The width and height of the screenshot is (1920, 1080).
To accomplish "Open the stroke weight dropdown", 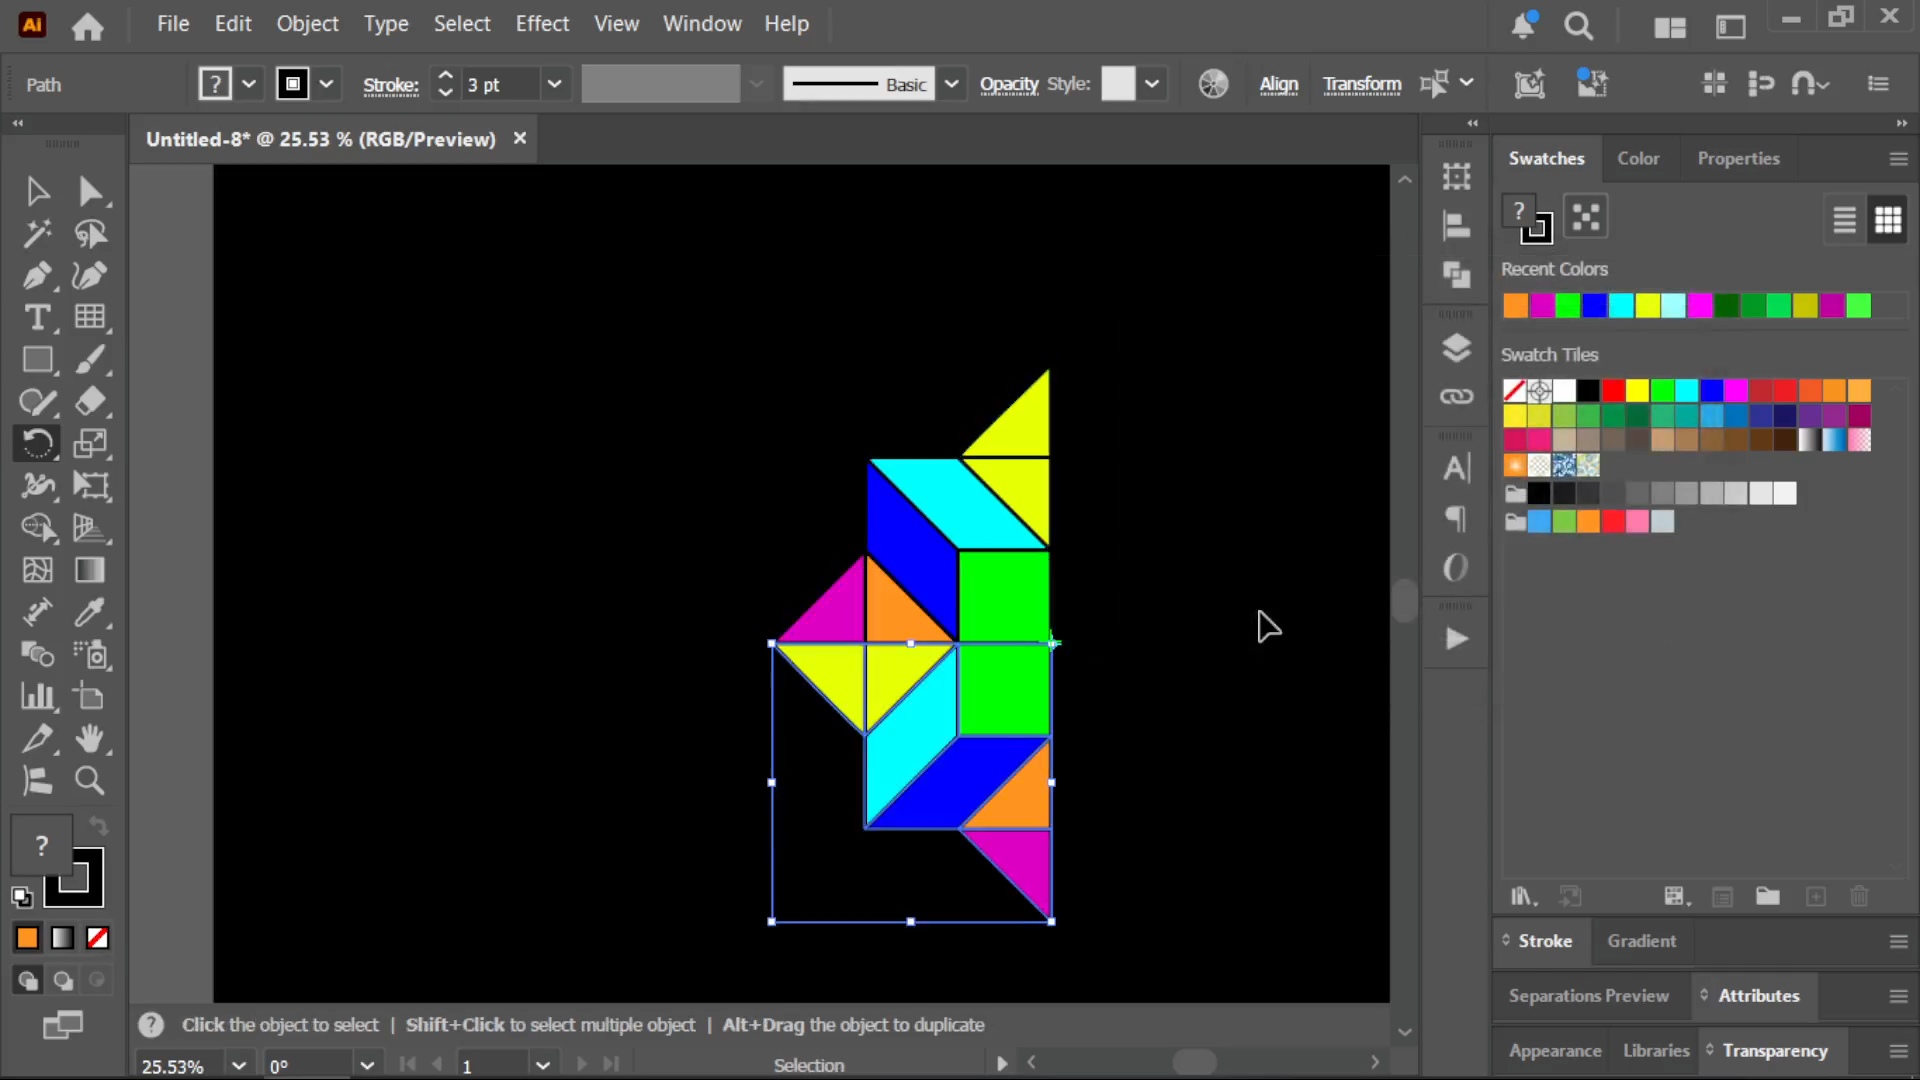I will (x=554, y=84).
